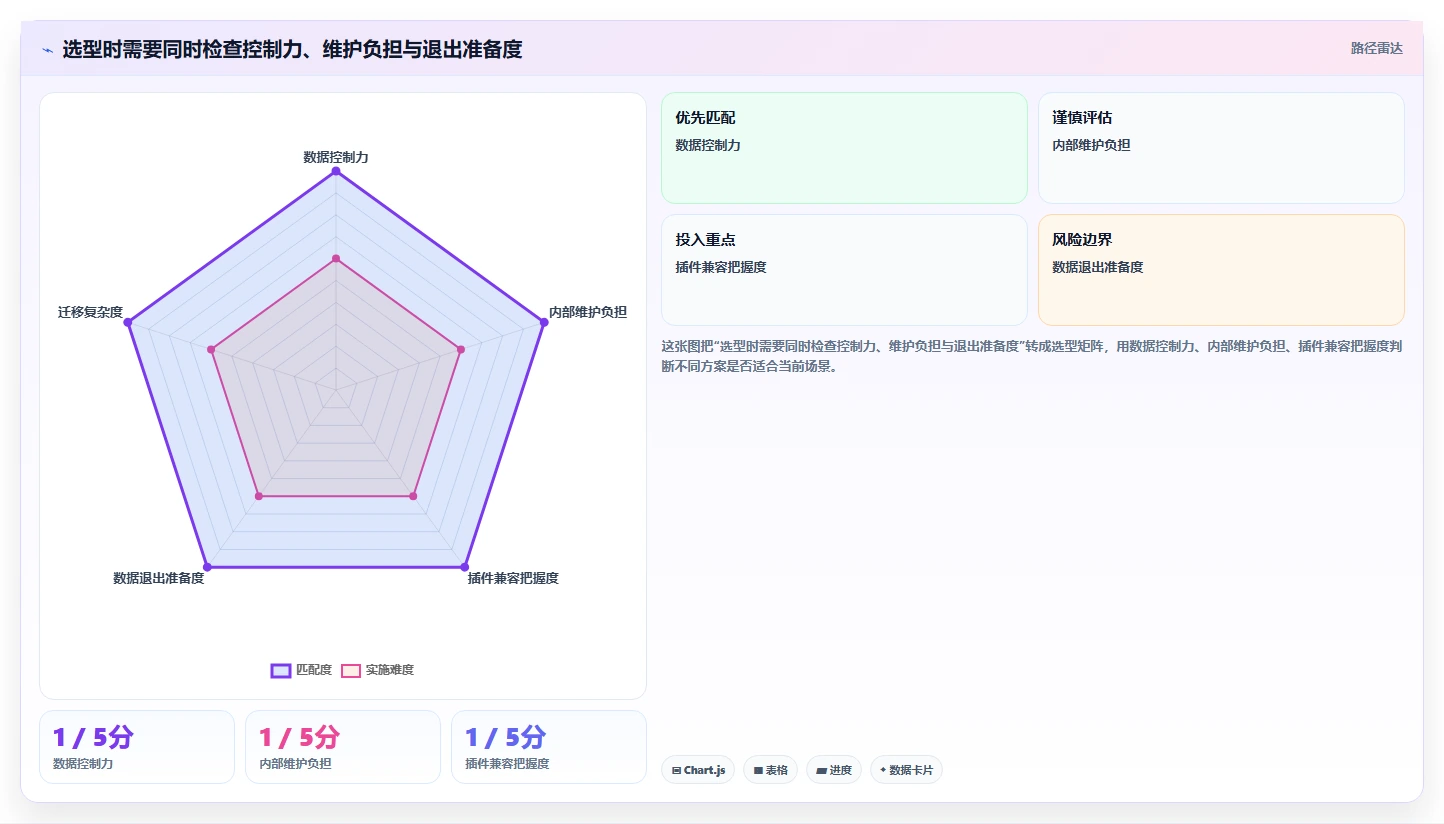Click the outer purple point at 内部维护负担
The width and height of the screenshot is (1444, 824).
pos(544,322)
